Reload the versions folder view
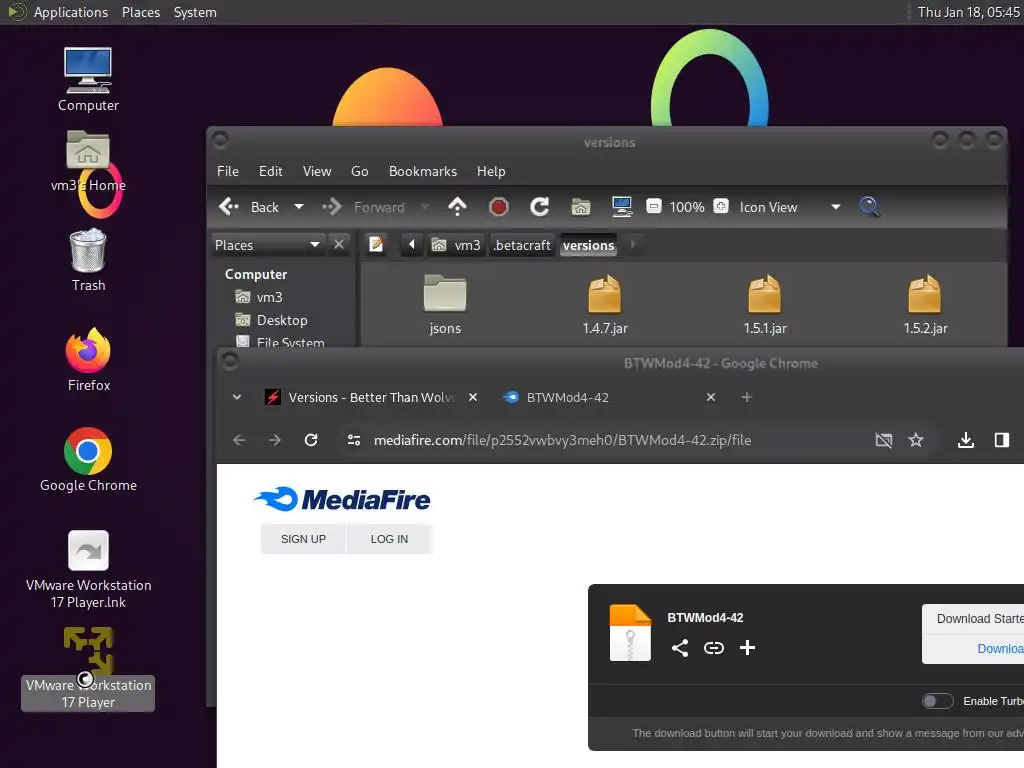The image size is (1024, 768). click(x=539, y=207)
